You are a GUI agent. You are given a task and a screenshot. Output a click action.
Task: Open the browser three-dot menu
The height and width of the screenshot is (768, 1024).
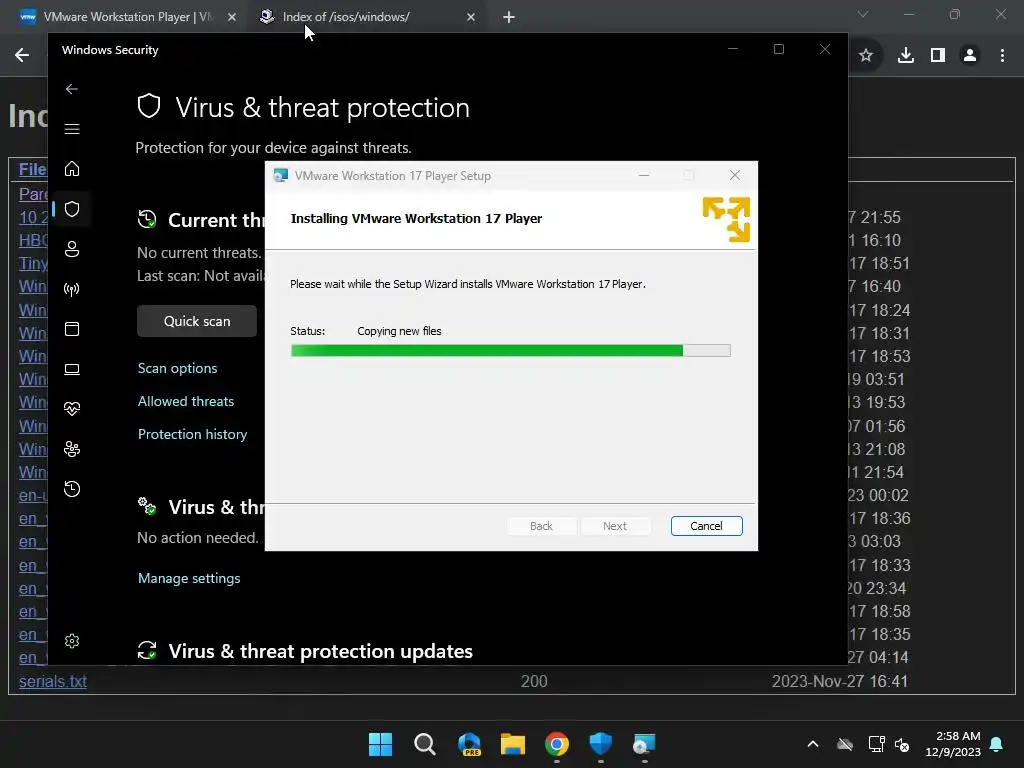(1002, 56)
